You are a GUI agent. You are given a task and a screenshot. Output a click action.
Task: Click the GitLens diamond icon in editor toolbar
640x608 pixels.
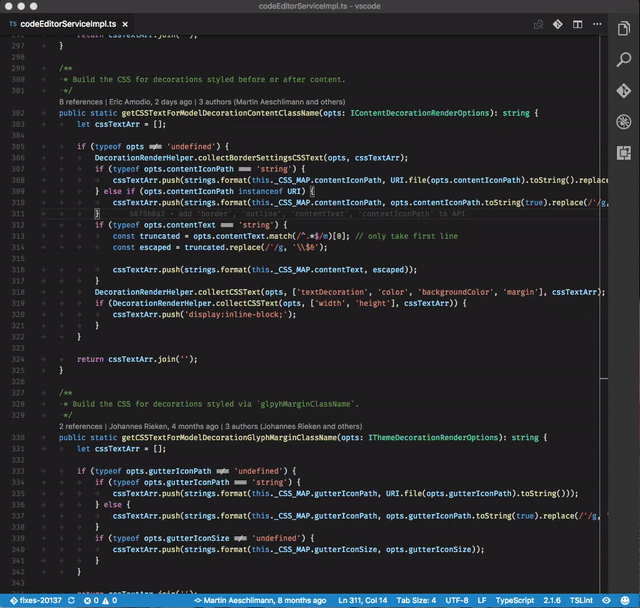click(x=558, y=24)
